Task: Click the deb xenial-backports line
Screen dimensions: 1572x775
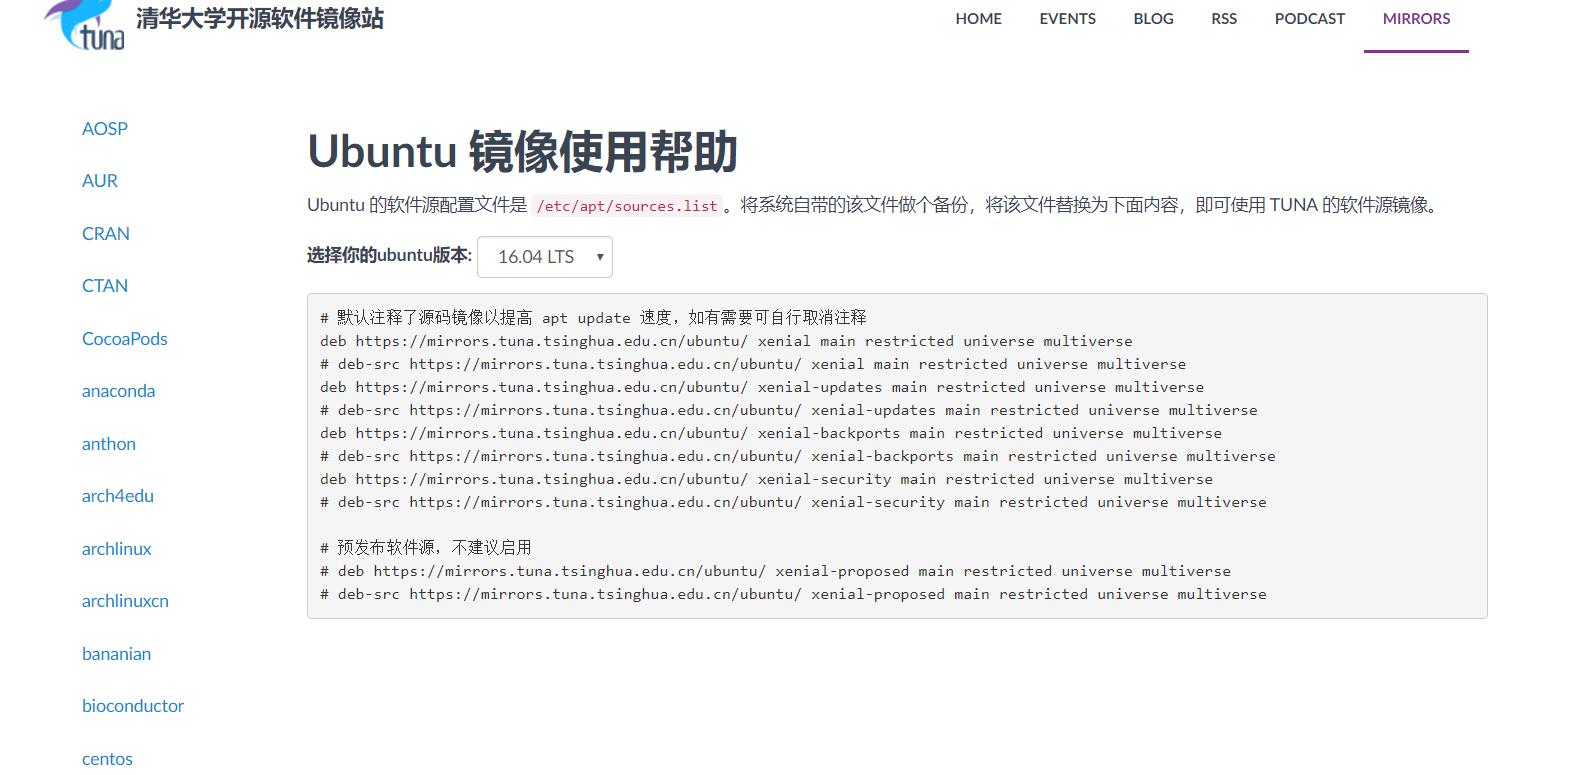Action: [x=771, y=433]
